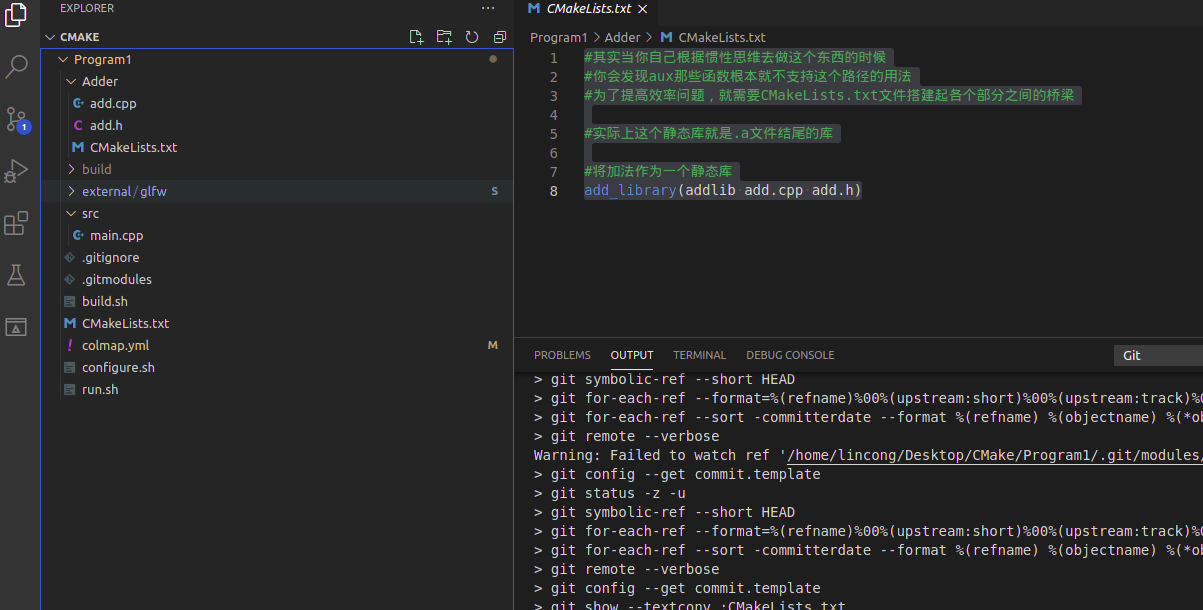Open the colmap.yml file
This screenshot has height=610, width=1203.
(115, 345)
